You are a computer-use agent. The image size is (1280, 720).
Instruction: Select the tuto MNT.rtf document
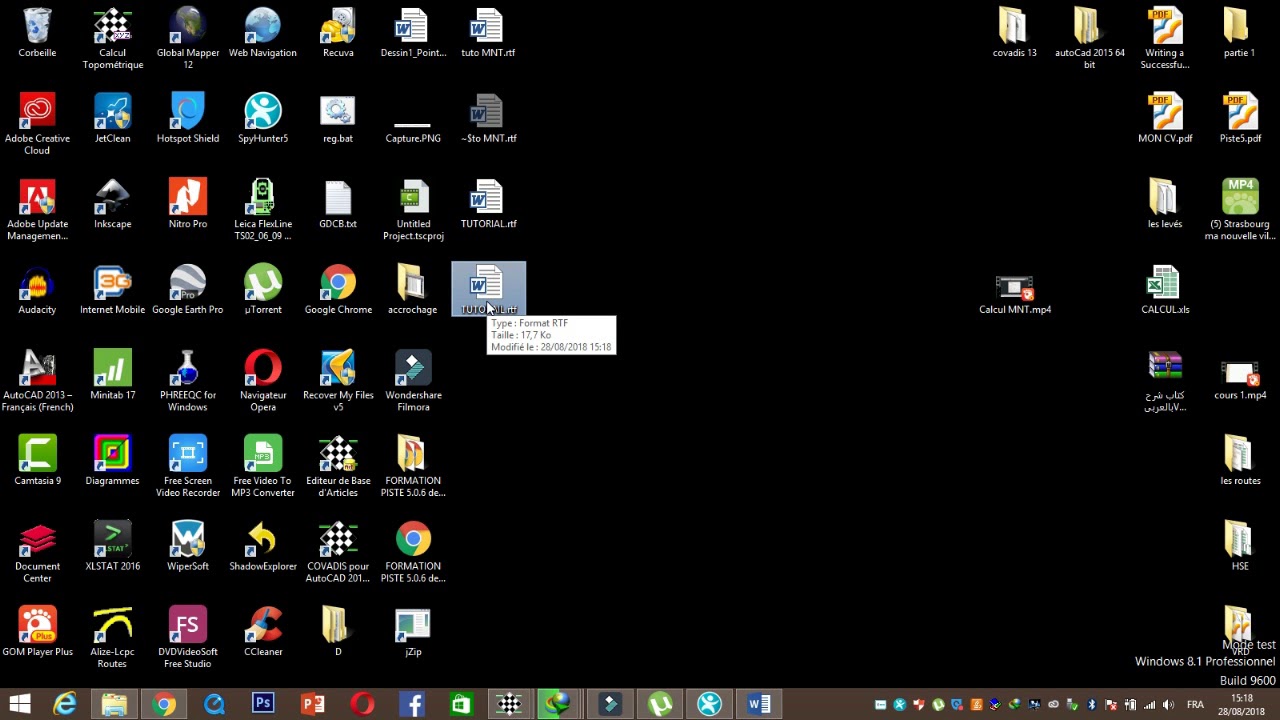[488, 32]
